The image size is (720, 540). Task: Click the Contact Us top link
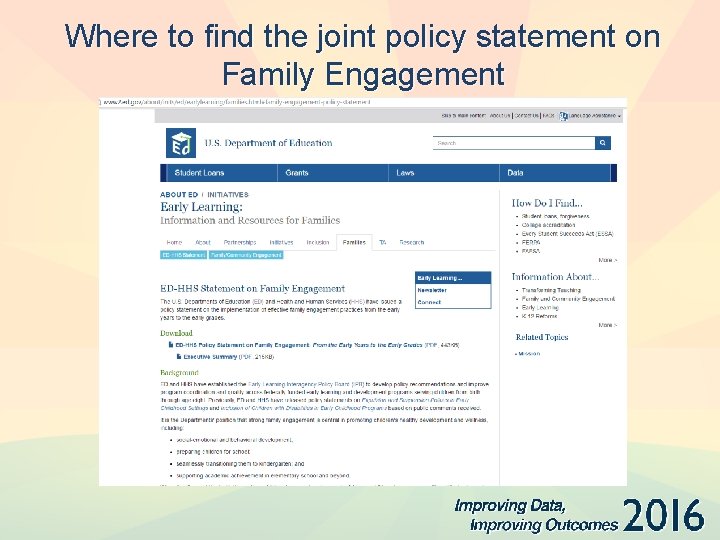pos(526,116)
